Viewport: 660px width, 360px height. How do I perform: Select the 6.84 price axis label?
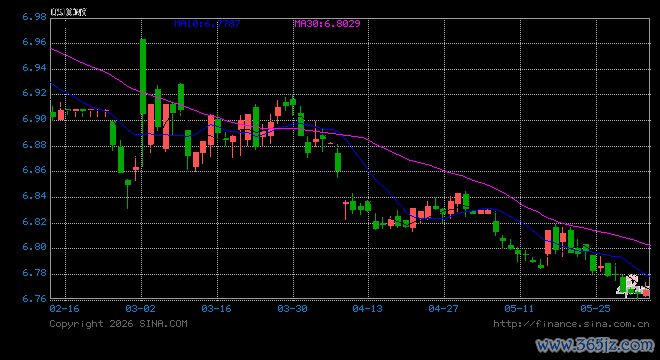pos(35,196)
